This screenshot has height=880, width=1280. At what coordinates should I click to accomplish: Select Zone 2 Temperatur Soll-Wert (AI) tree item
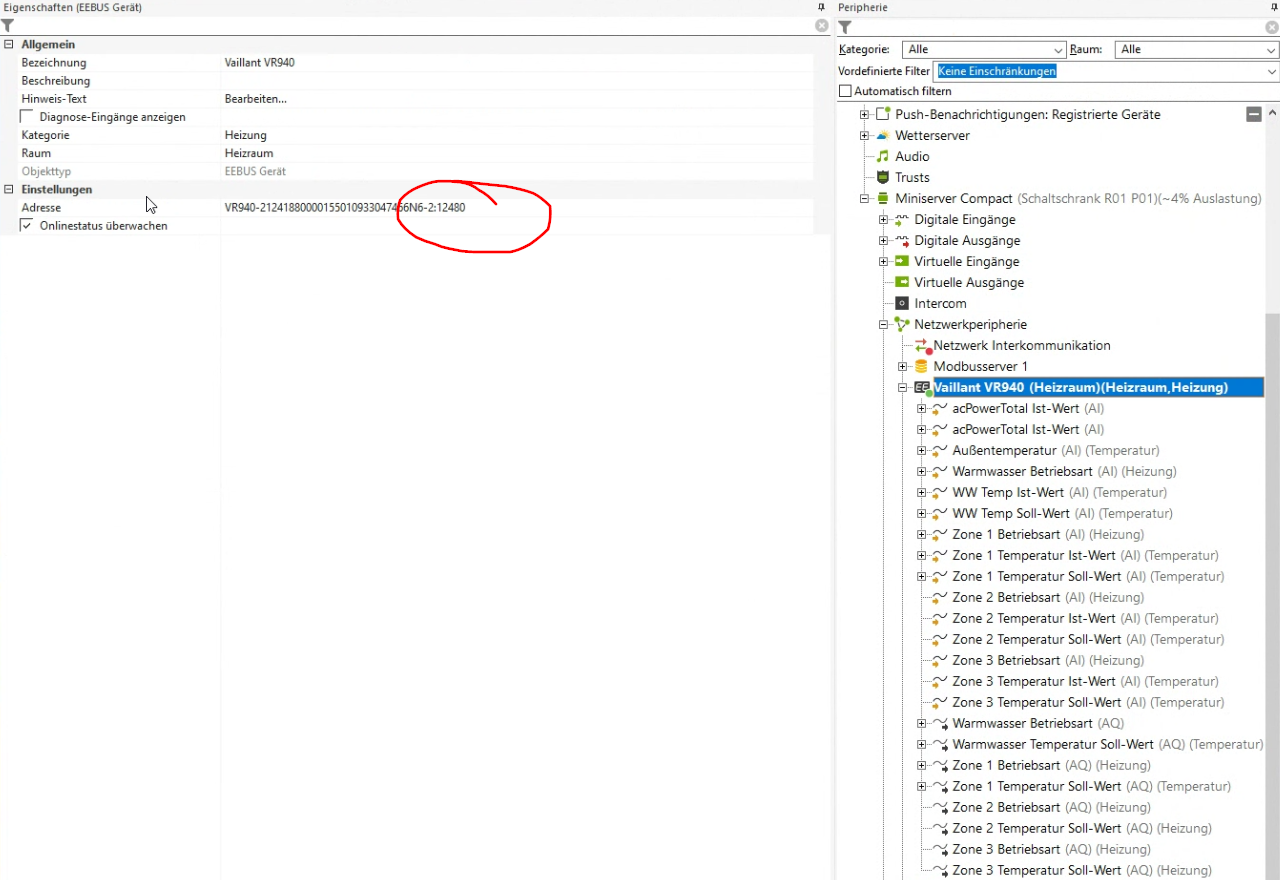point(1088,640)
